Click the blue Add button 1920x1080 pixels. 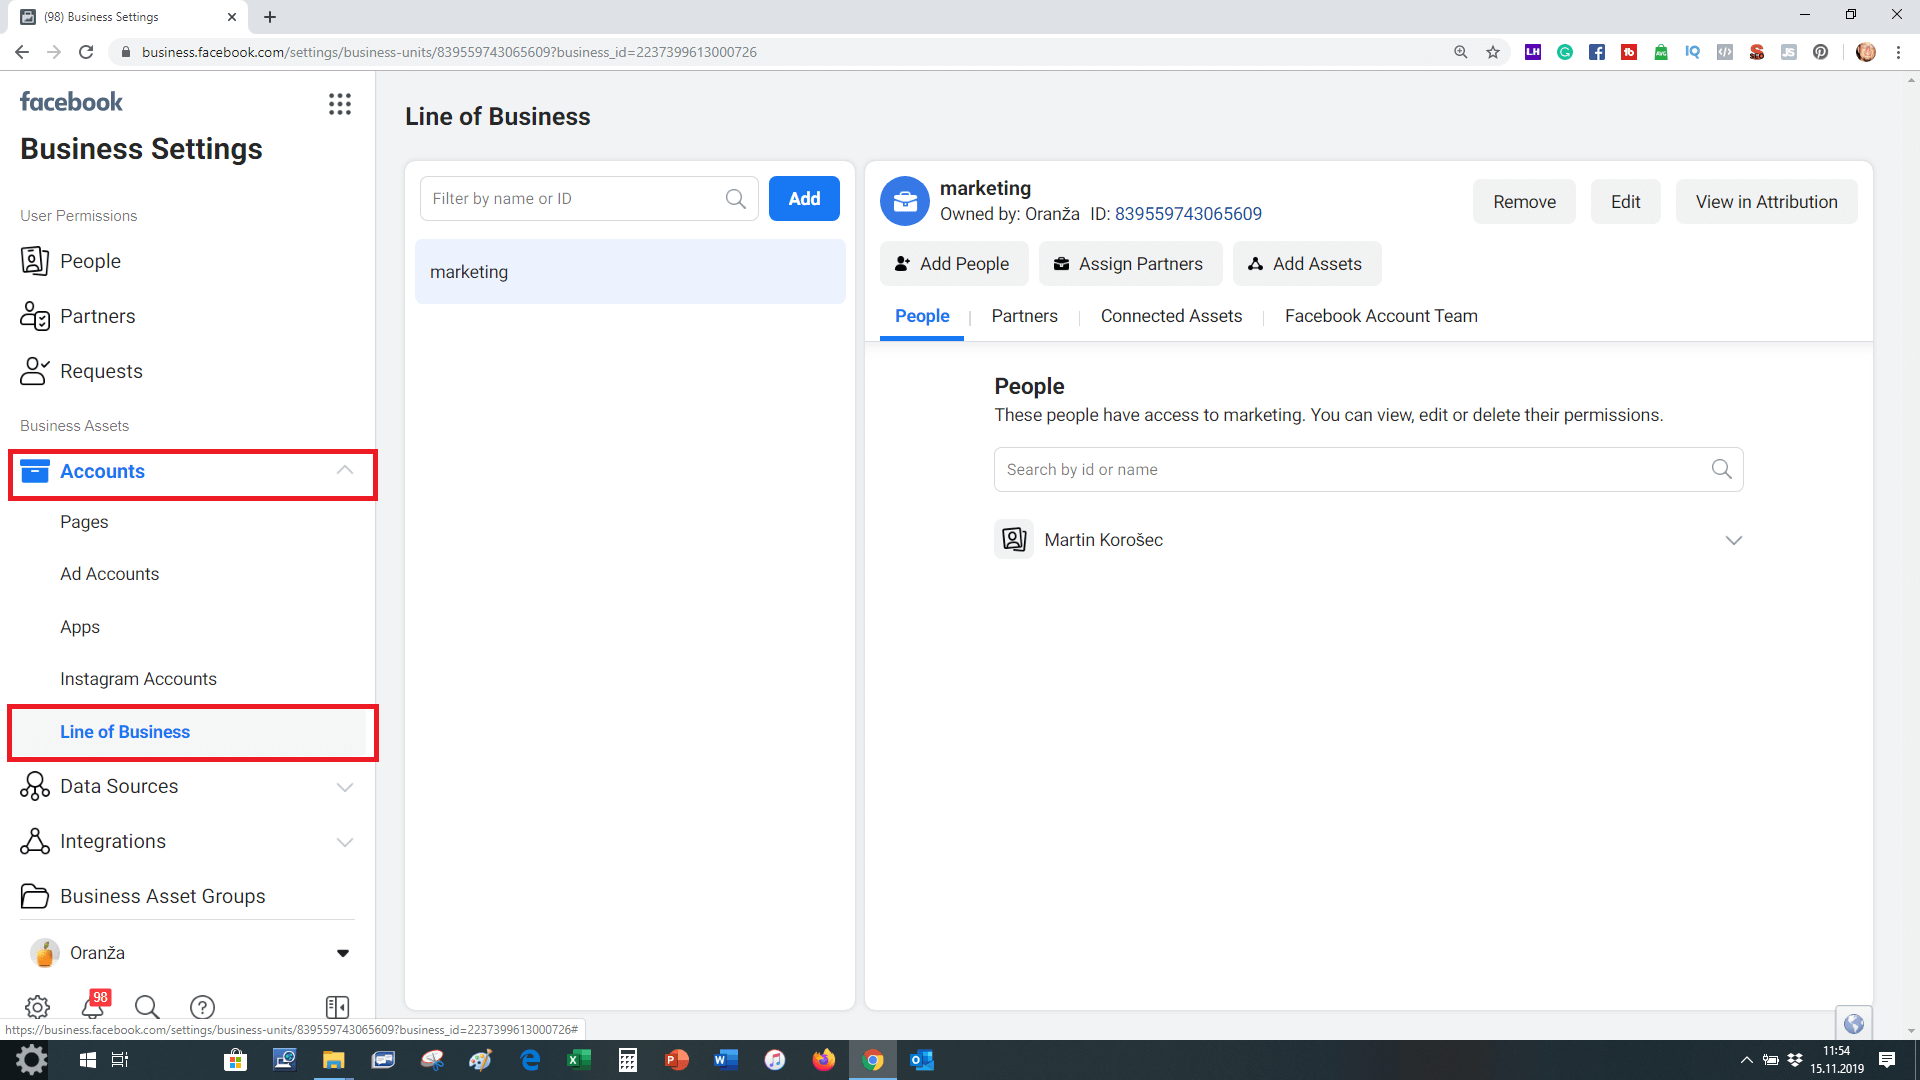coord(803,199)
